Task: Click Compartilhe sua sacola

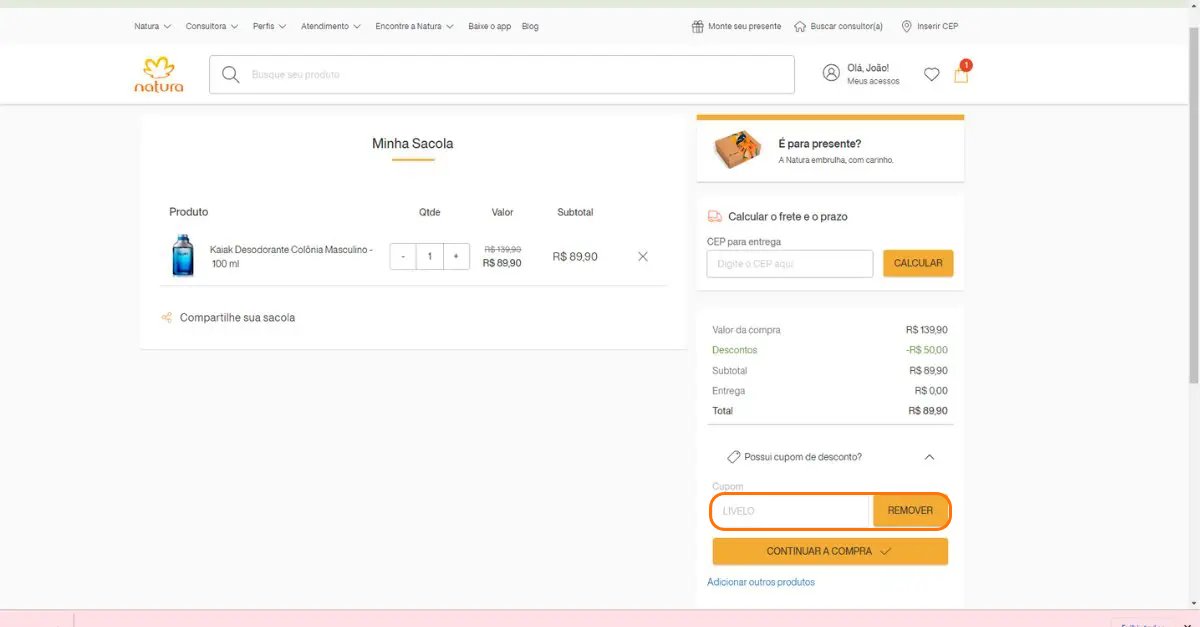Action: tap(237, 318)
